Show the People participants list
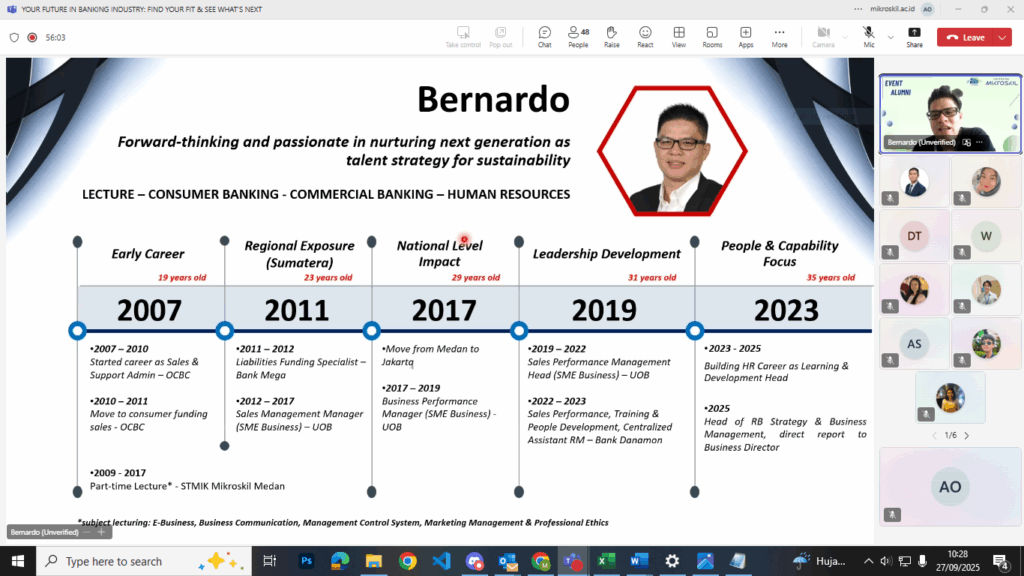This screenshot has width=1024, height=576. coord(578,37)
